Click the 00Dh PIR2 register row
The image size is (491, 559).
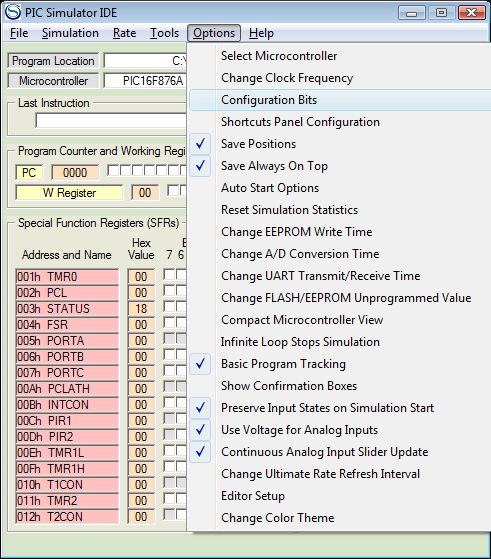[x=67, y=437]
